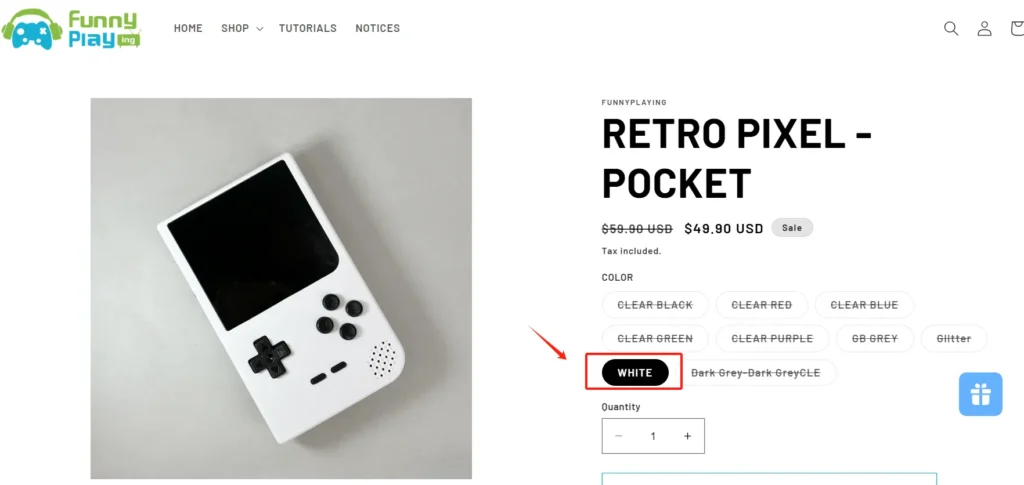The width and height of the screenshot is (1024, 485).
Task: Choose the CLEAR GREEN color option
Action: 655,339
